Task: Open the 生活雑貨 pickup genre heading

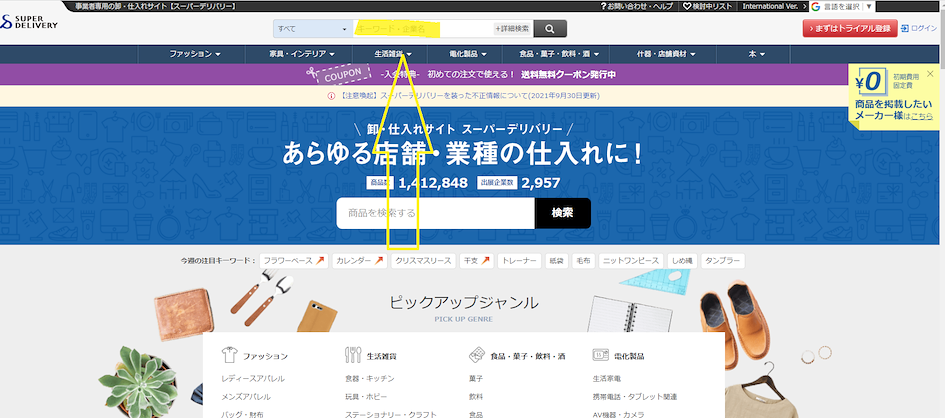Action: click(381, 356)
